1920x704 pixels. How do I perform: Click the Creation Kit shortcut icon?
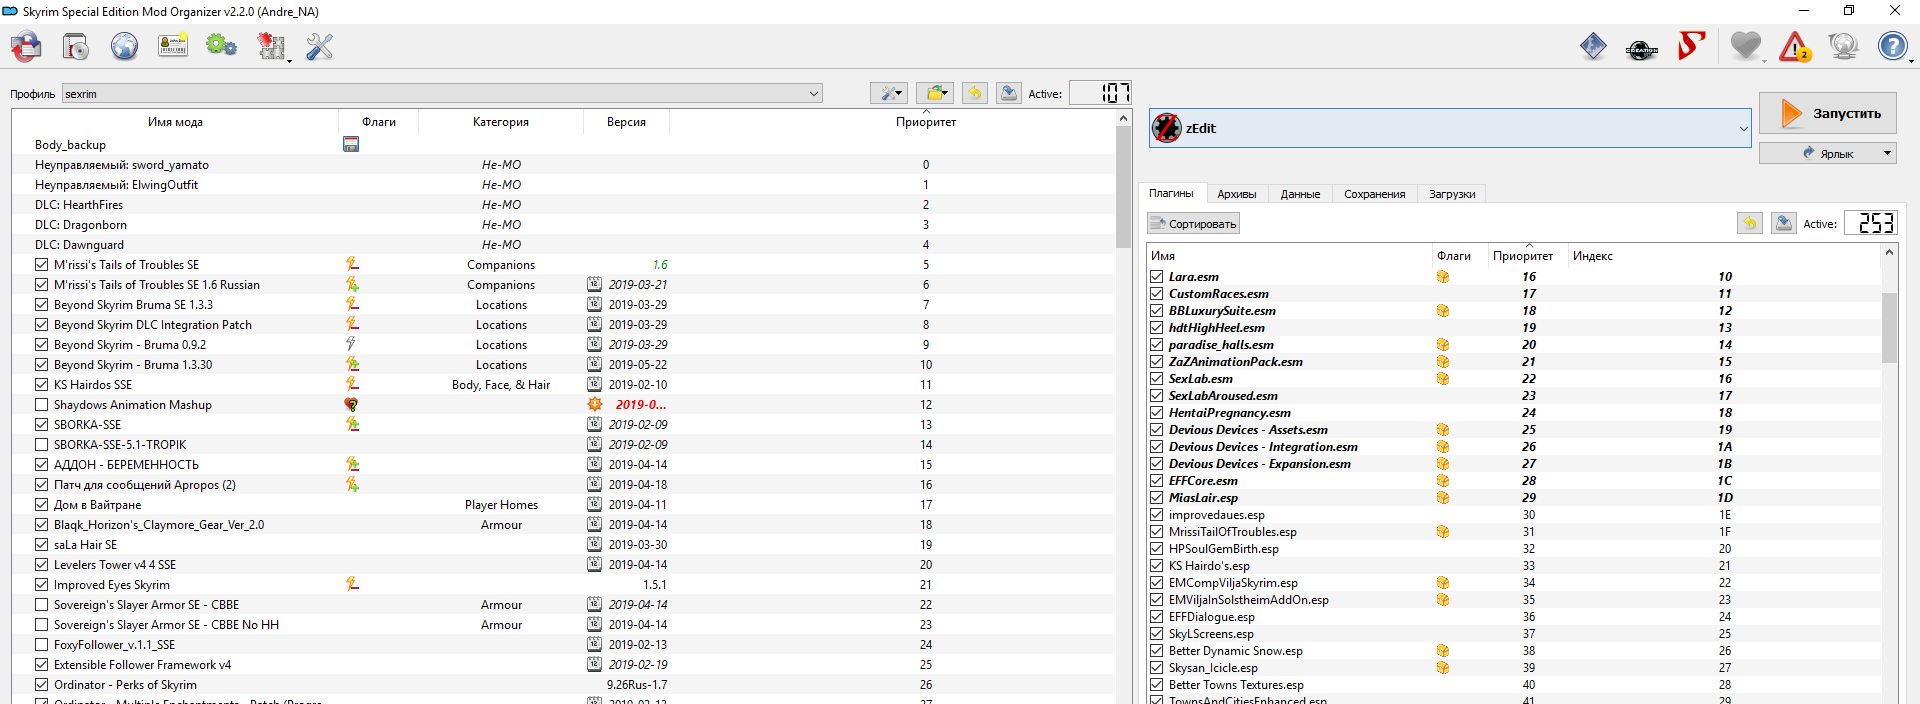pyautogui.click(x=1641, y=47)
